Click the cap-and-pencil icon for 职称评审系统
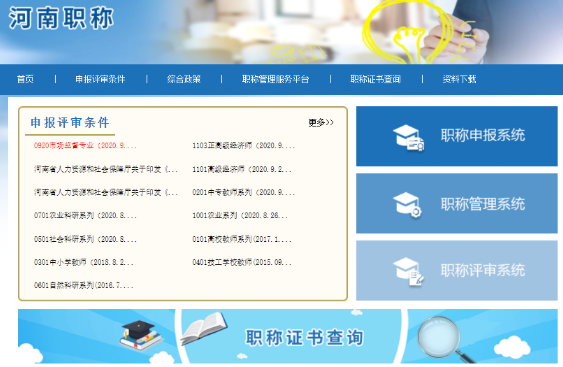Image resolution: width=563 pixels, height=367 pixels. click(x=409, y=271)
